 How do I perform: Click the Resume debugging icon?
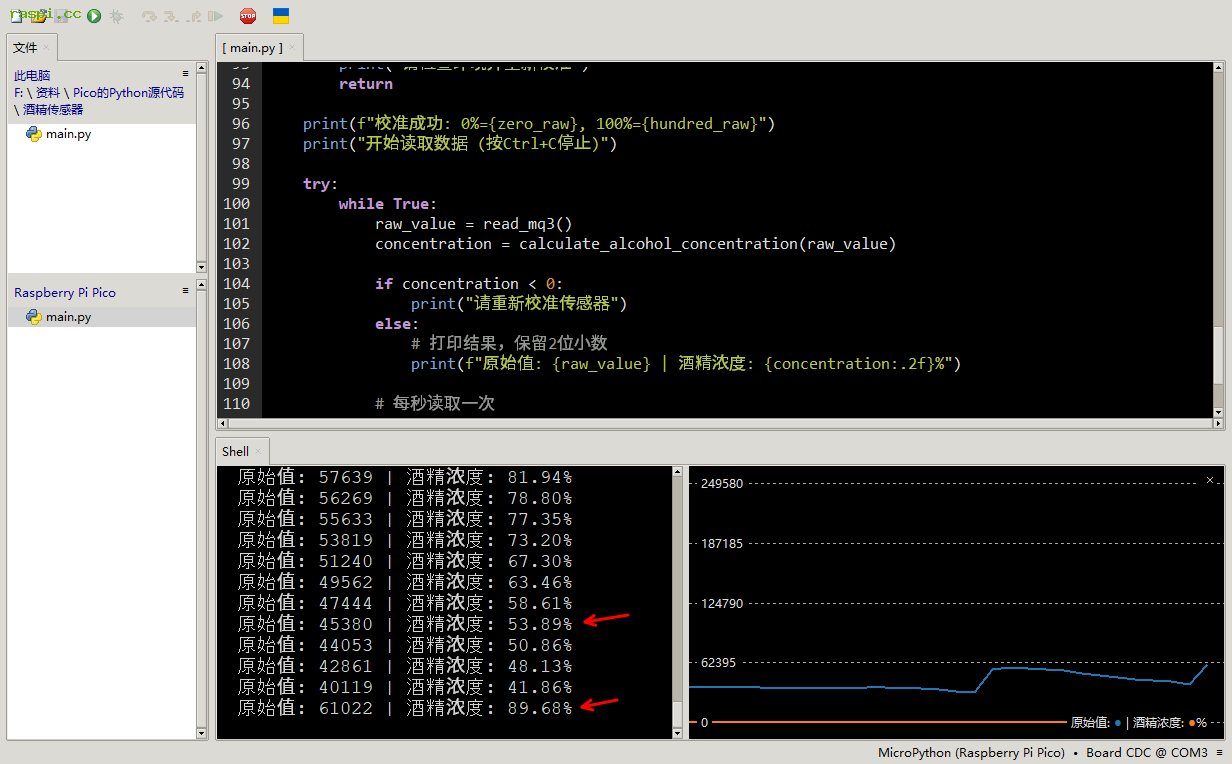216,16
